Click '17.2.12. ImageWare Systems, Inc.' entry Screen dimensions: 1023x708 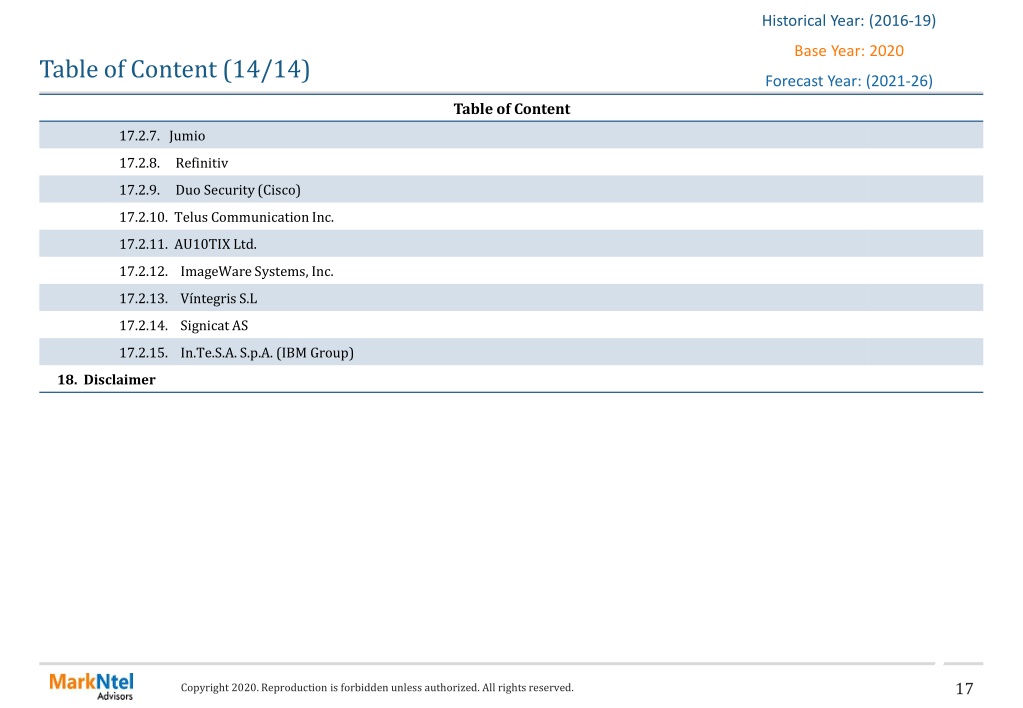coord(511,271)
